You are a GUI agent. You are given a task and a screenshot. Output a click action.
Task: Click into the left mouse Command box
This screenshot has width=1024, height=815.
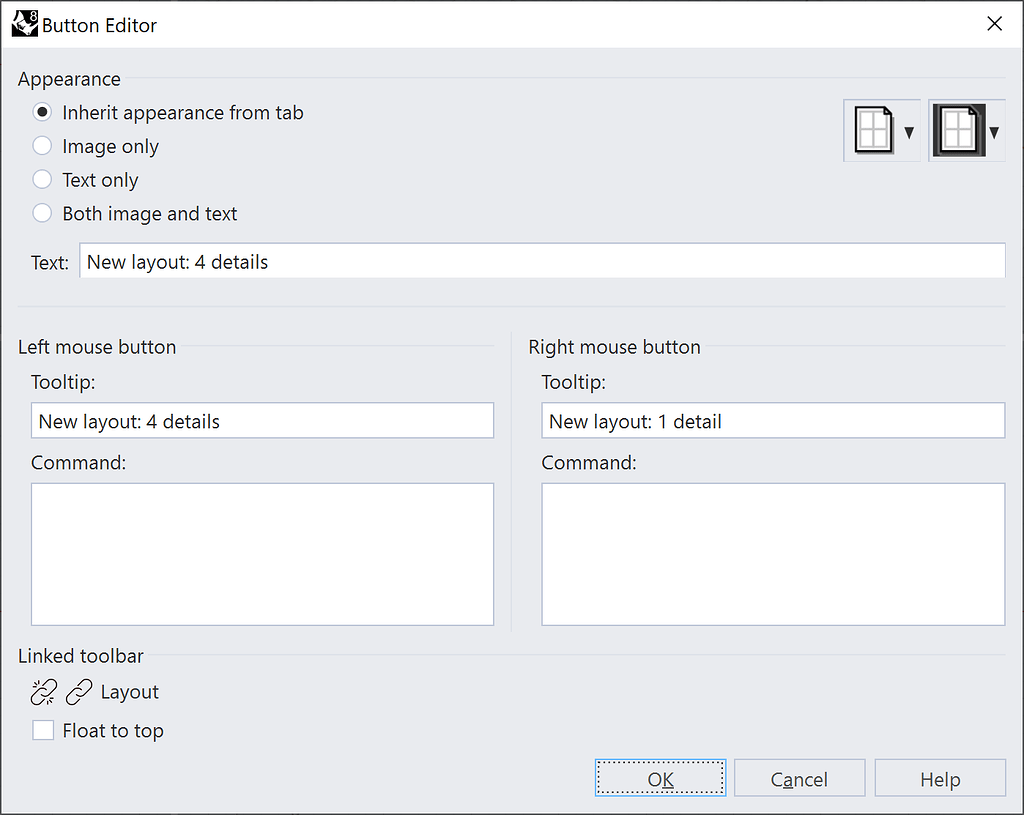[x=262, y=554]
